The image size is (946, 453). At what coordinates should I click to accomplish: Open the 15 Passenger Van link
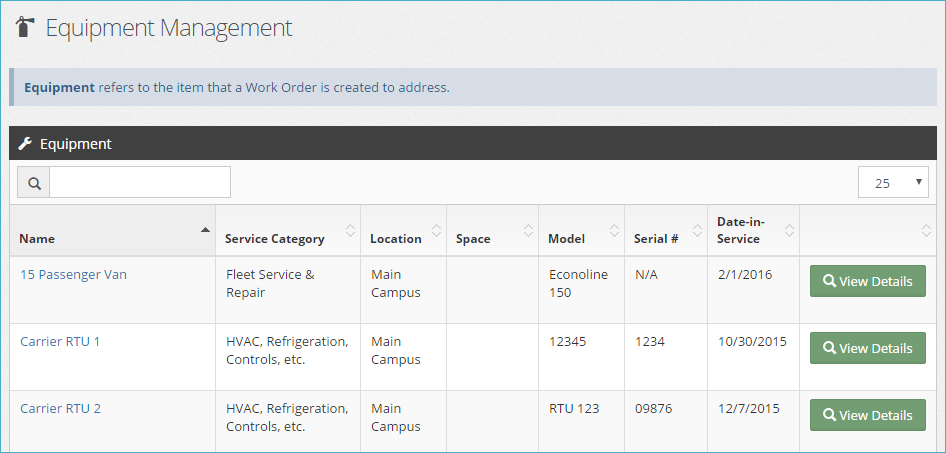coord(73,274)
